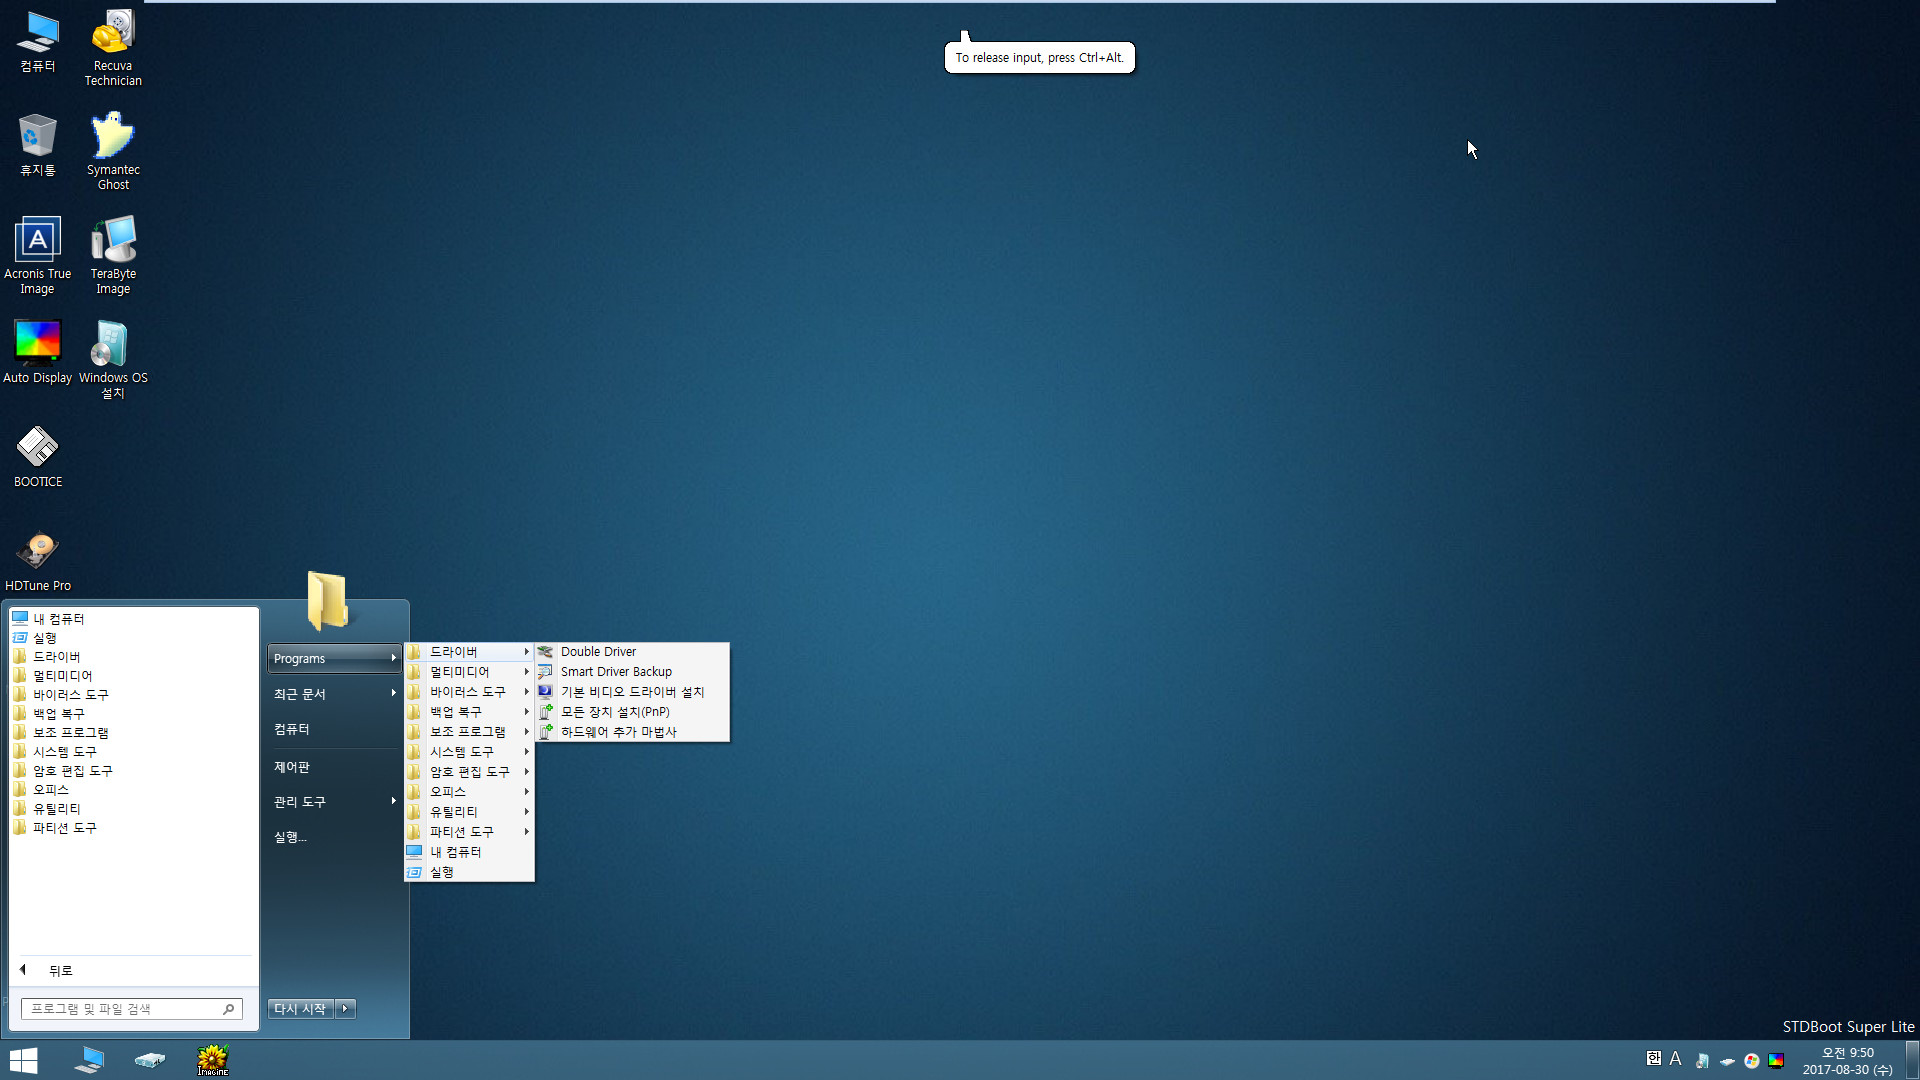Image resolution: width=1920 pixels, height=1080 pixels.
Task: Launch Symantec Ghost from desktop
Action: 113,152
